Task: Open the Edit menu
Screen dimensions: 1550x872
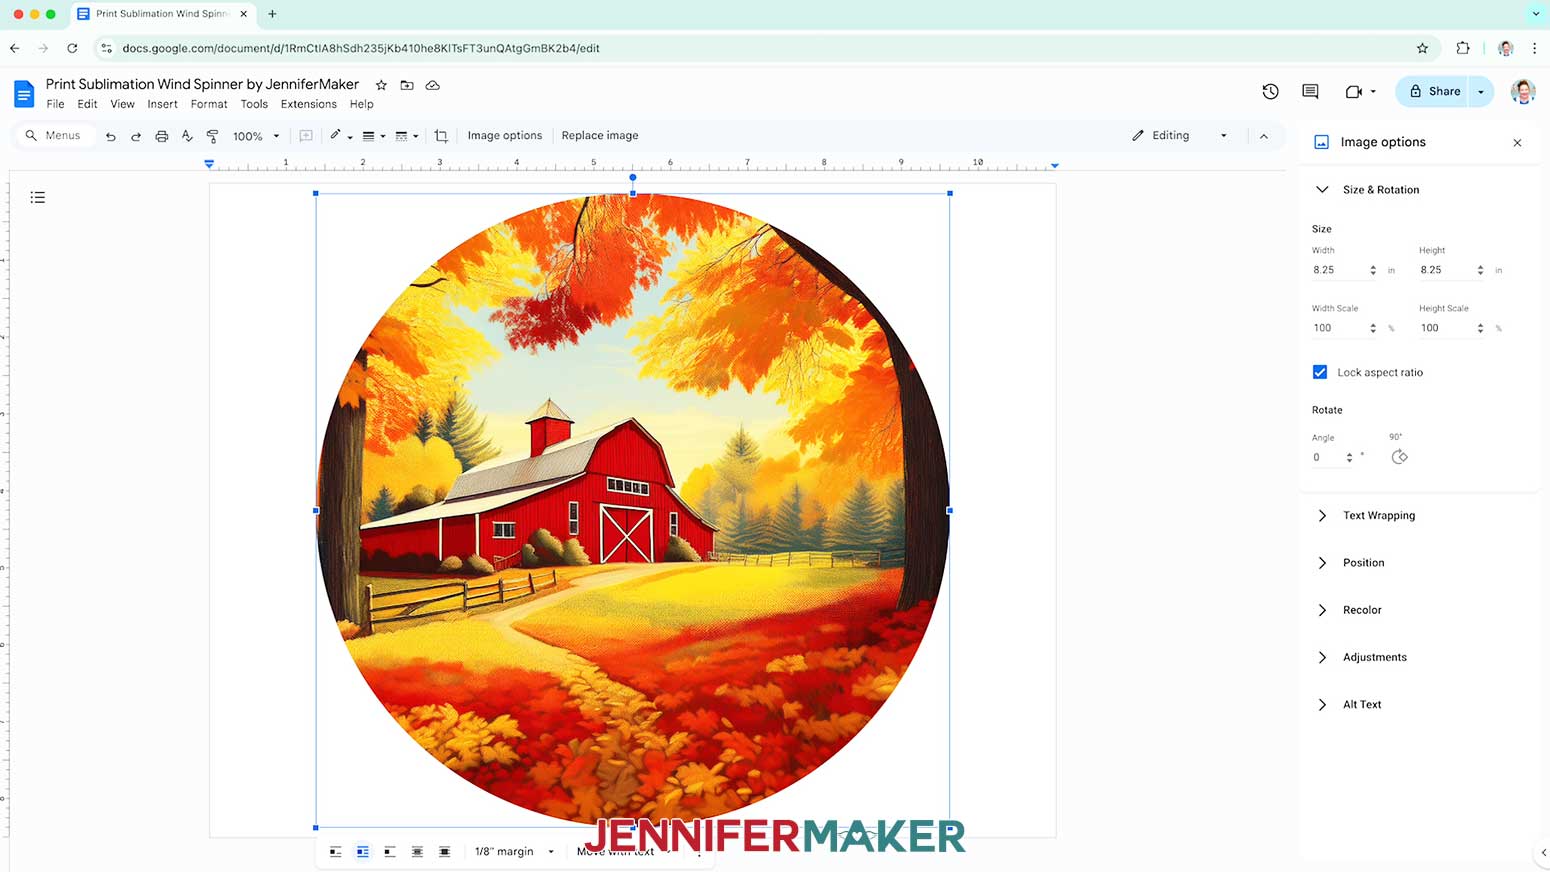Action: click(88, 104)
